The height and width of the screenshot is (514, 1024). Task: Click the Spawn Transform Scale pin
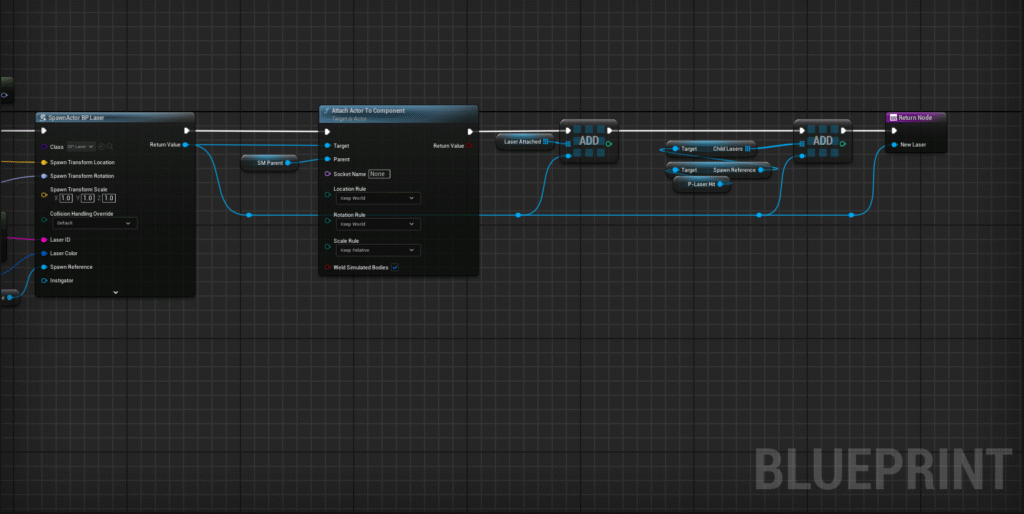(44, 194)
